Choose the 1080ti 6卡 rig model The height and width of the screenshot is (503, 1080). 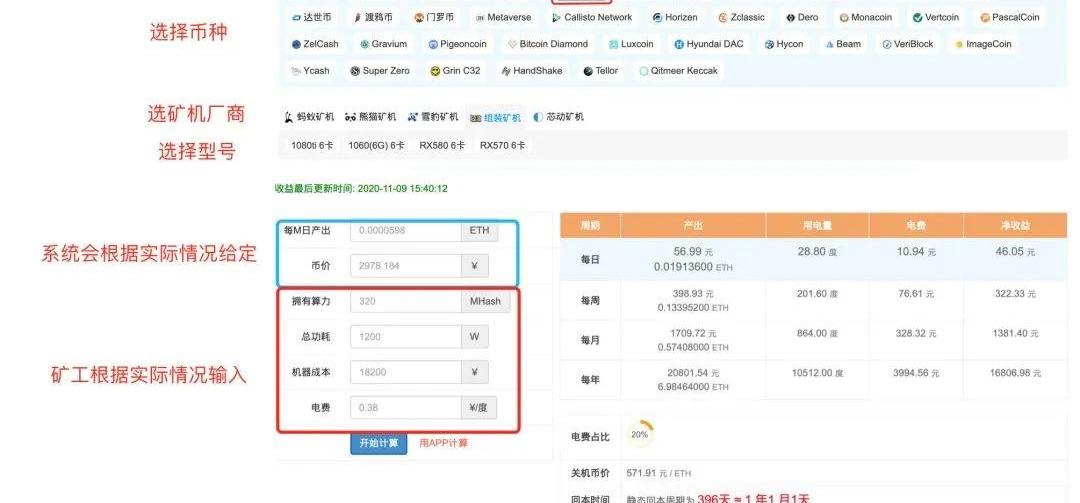[x=312, y=146]
